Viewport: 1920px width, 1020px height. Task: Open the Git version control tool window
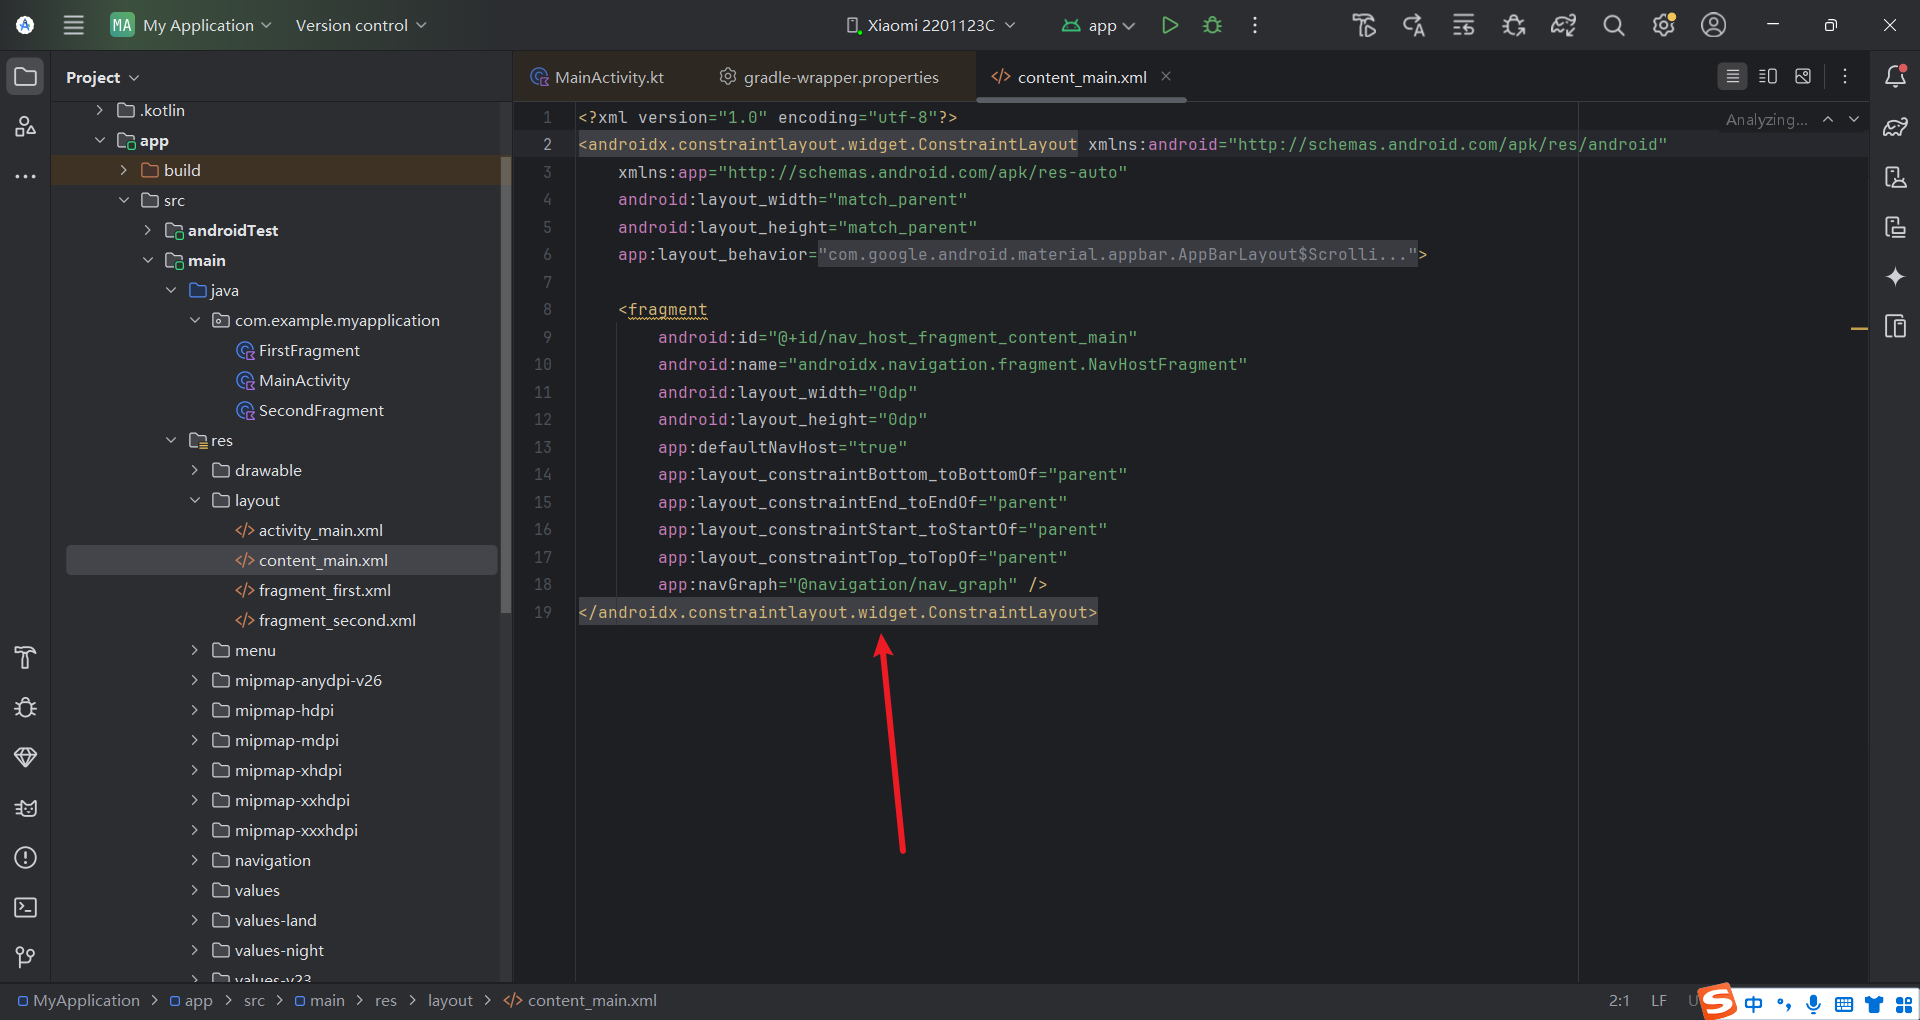26,957
